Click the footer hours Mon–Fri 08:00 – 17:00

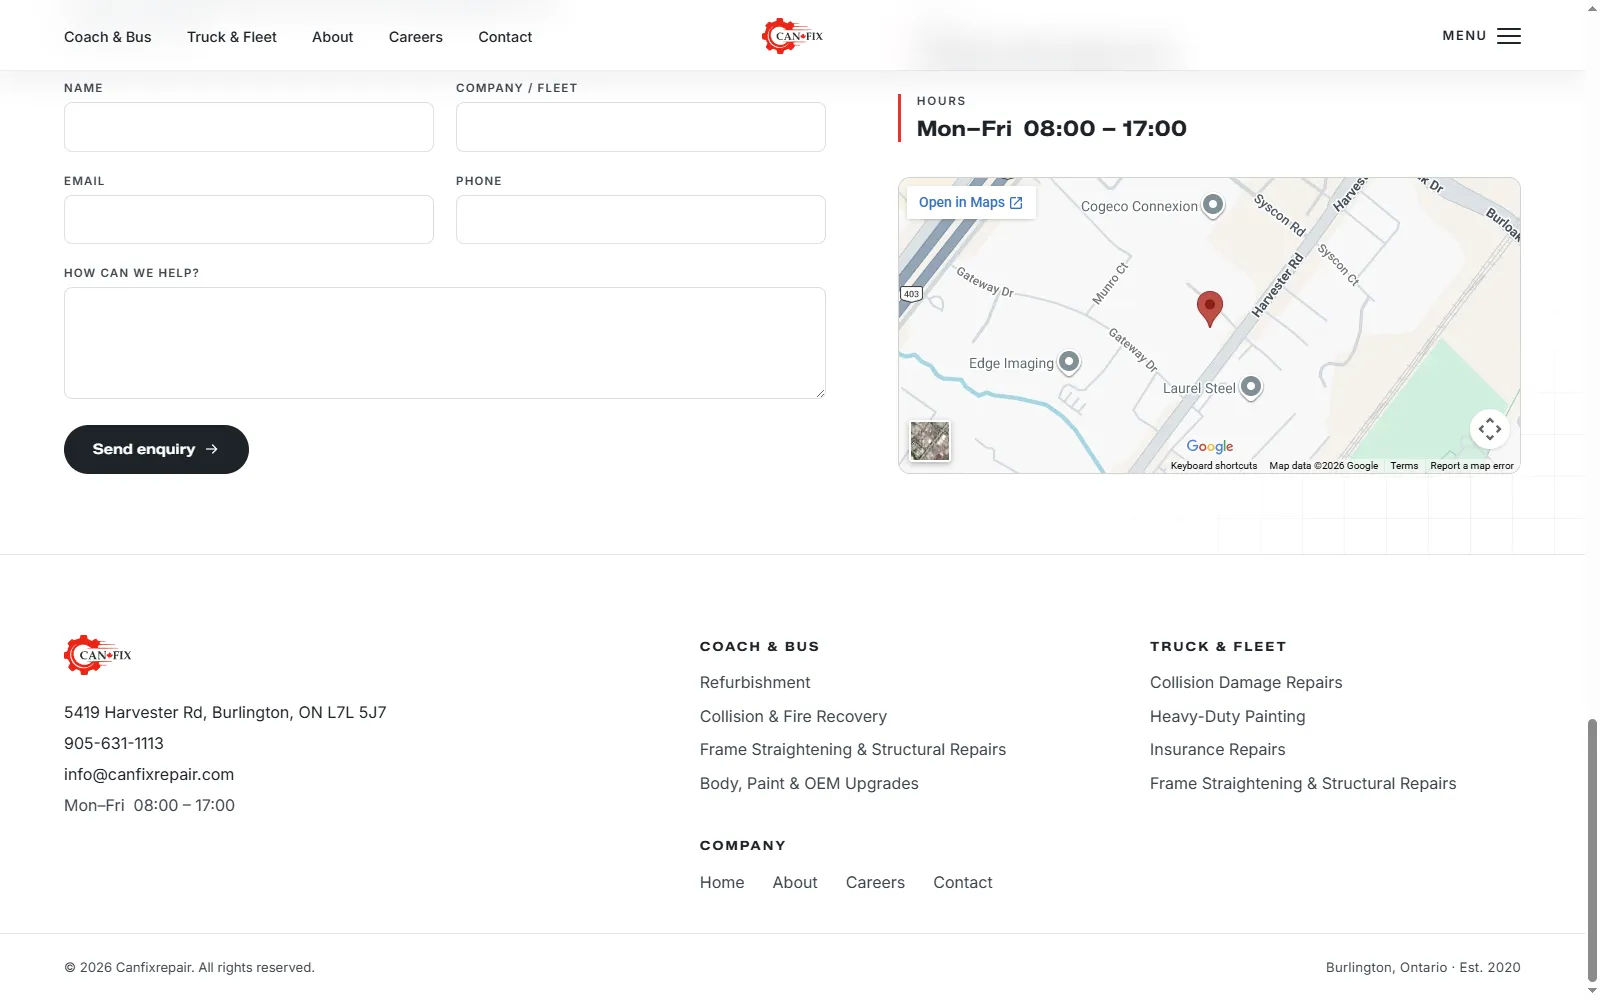point(150,806)
